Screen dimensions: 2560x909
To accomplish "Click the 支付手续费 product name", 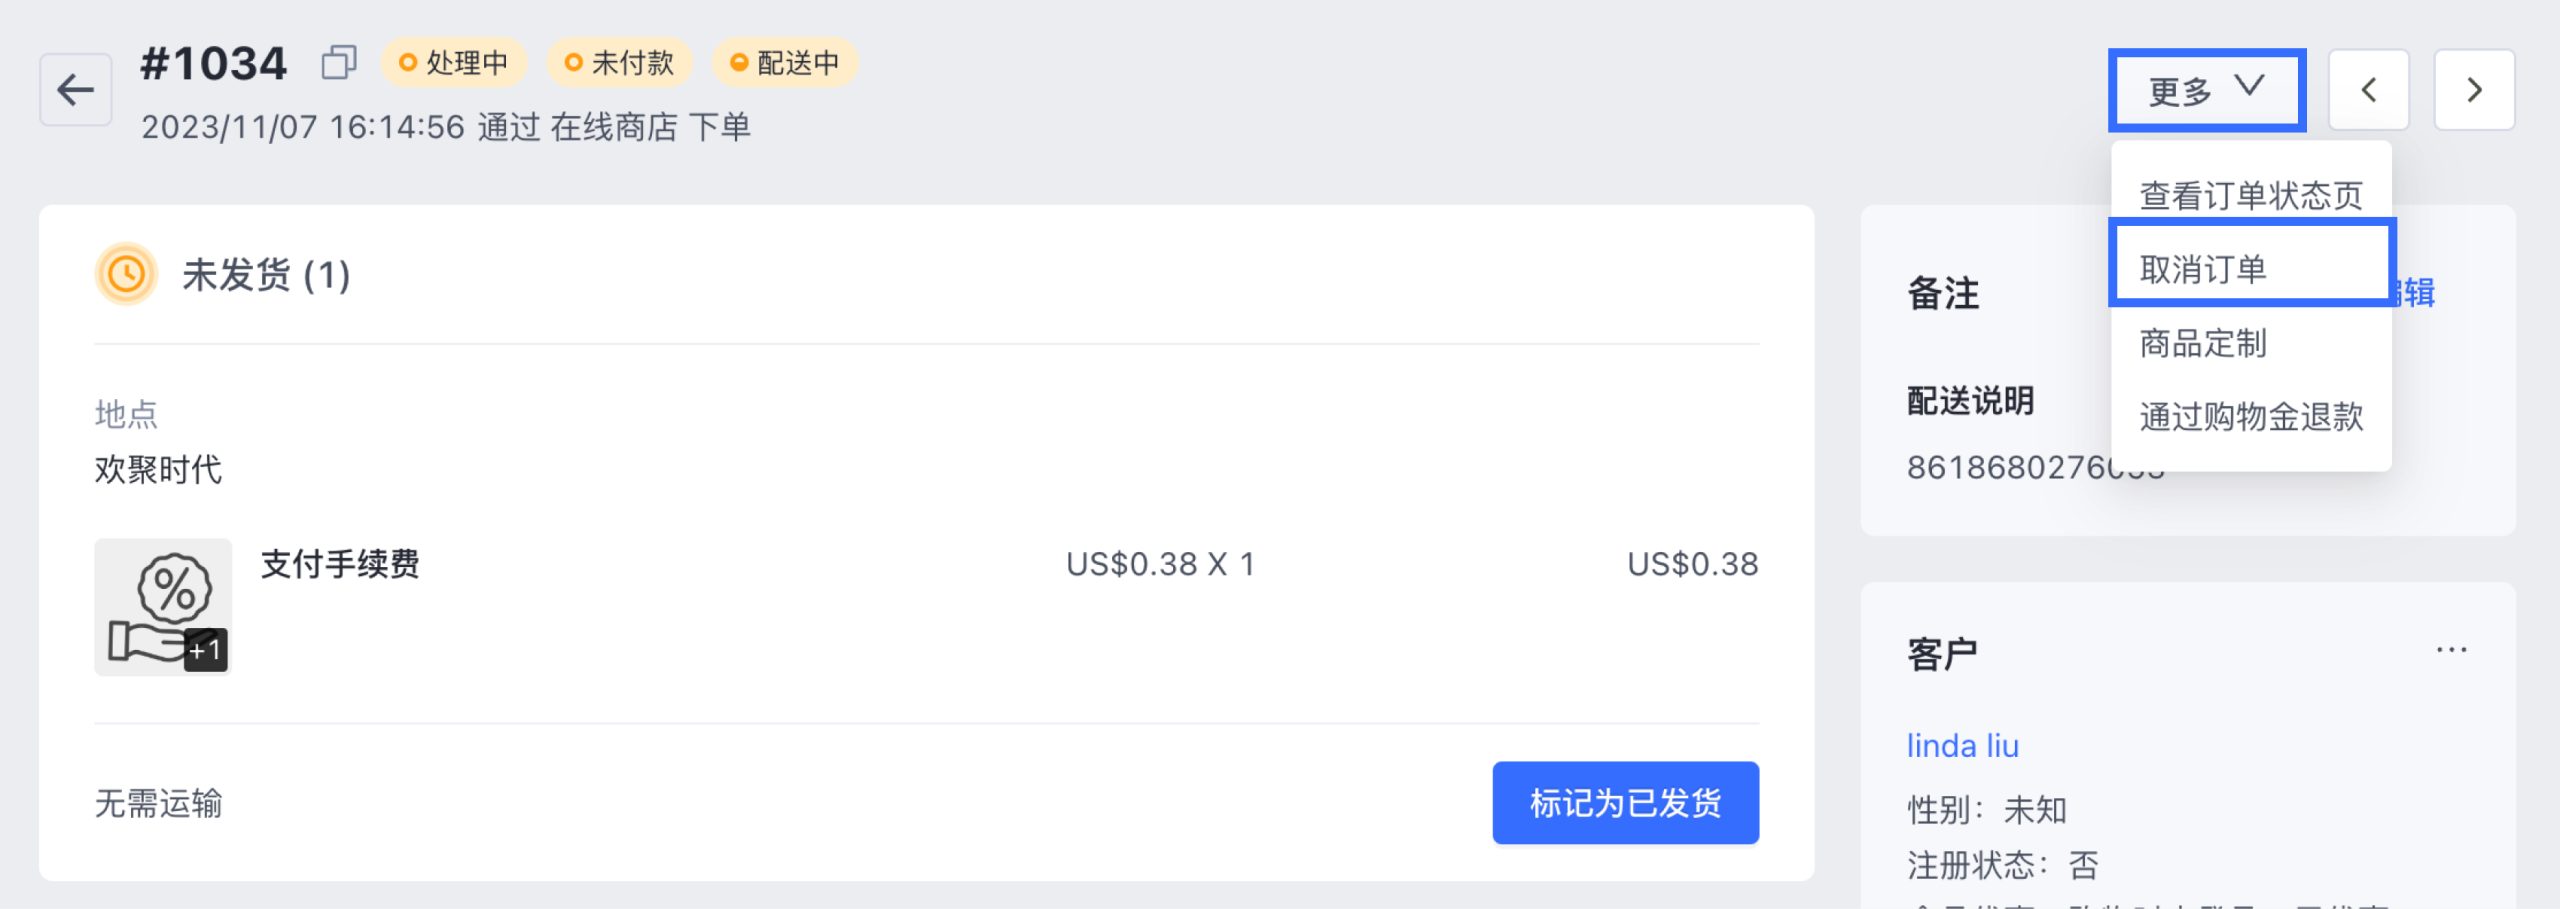I will click(x=340, y=564).
